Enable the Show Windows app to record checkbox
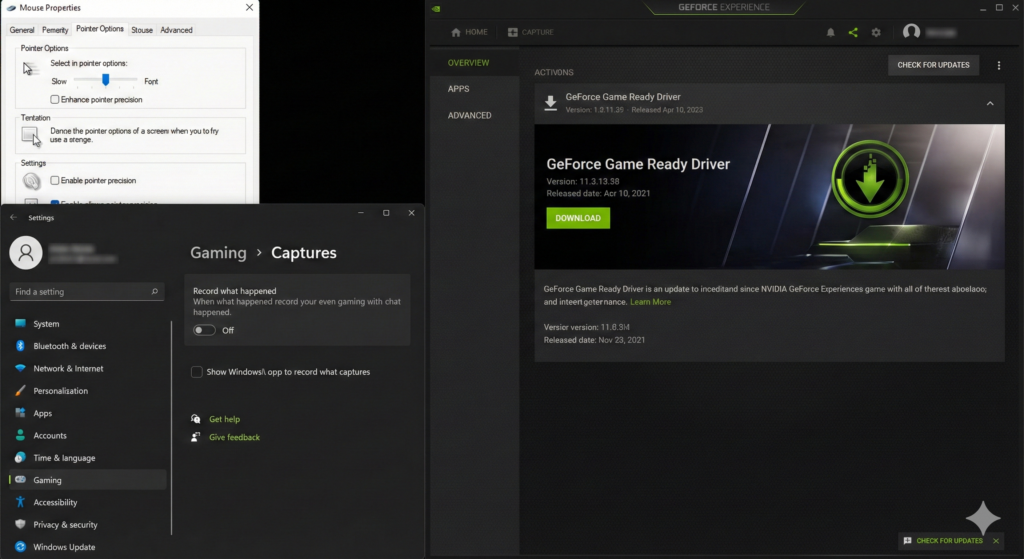This screenshot has height=559, width=1024. pyautogui.click(x=197, y=372)
